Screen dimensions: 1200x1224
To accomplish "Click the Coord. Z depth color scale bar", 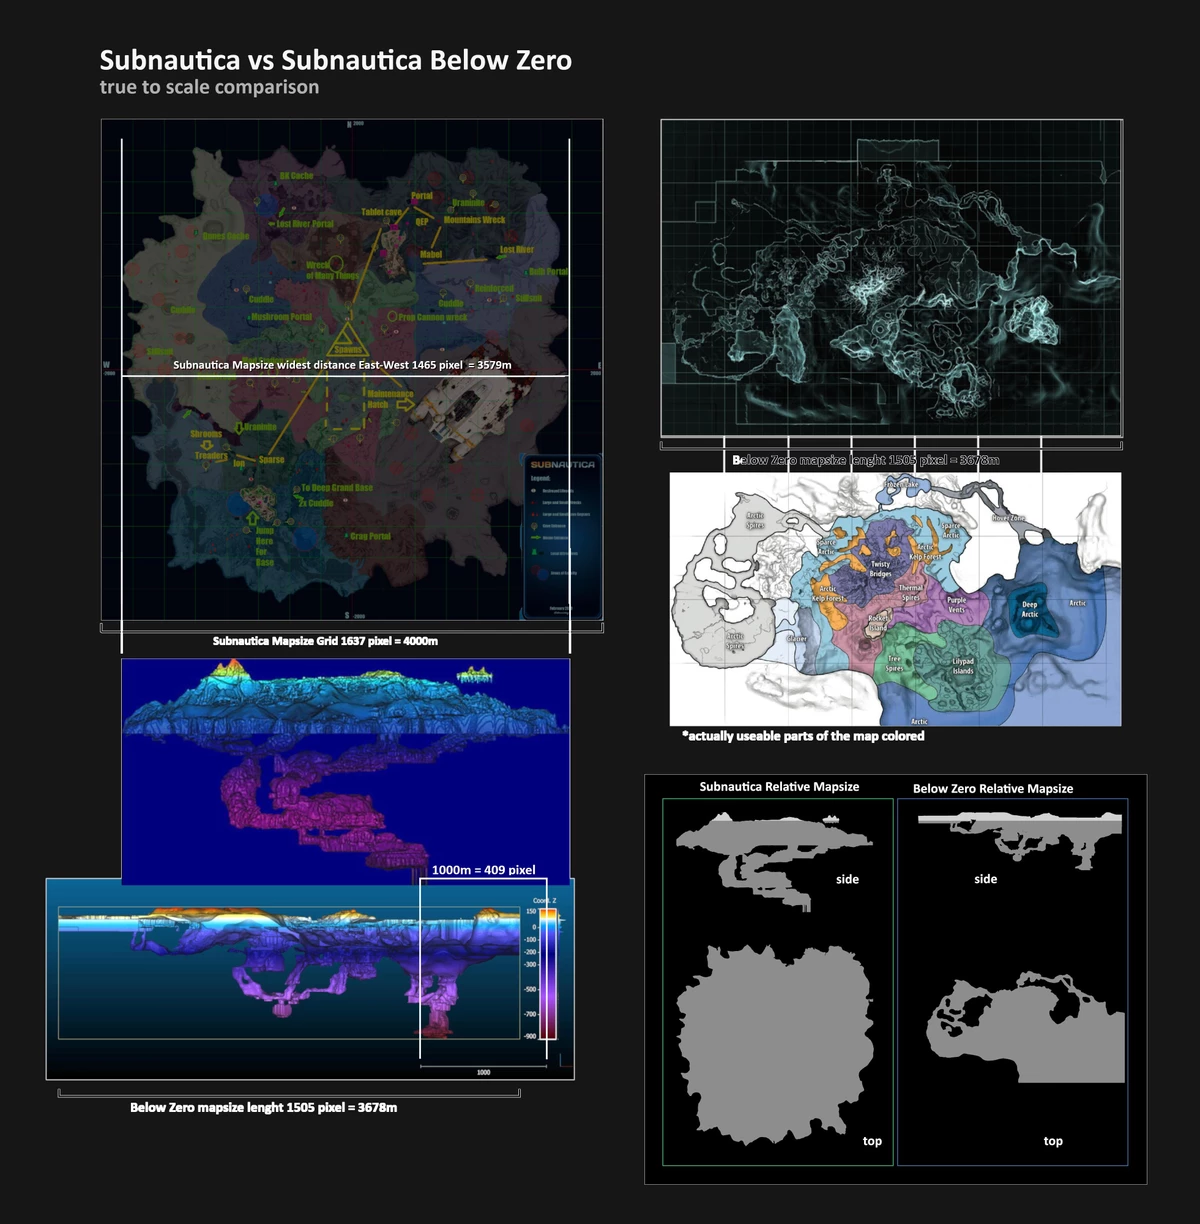I will (548, 973).
